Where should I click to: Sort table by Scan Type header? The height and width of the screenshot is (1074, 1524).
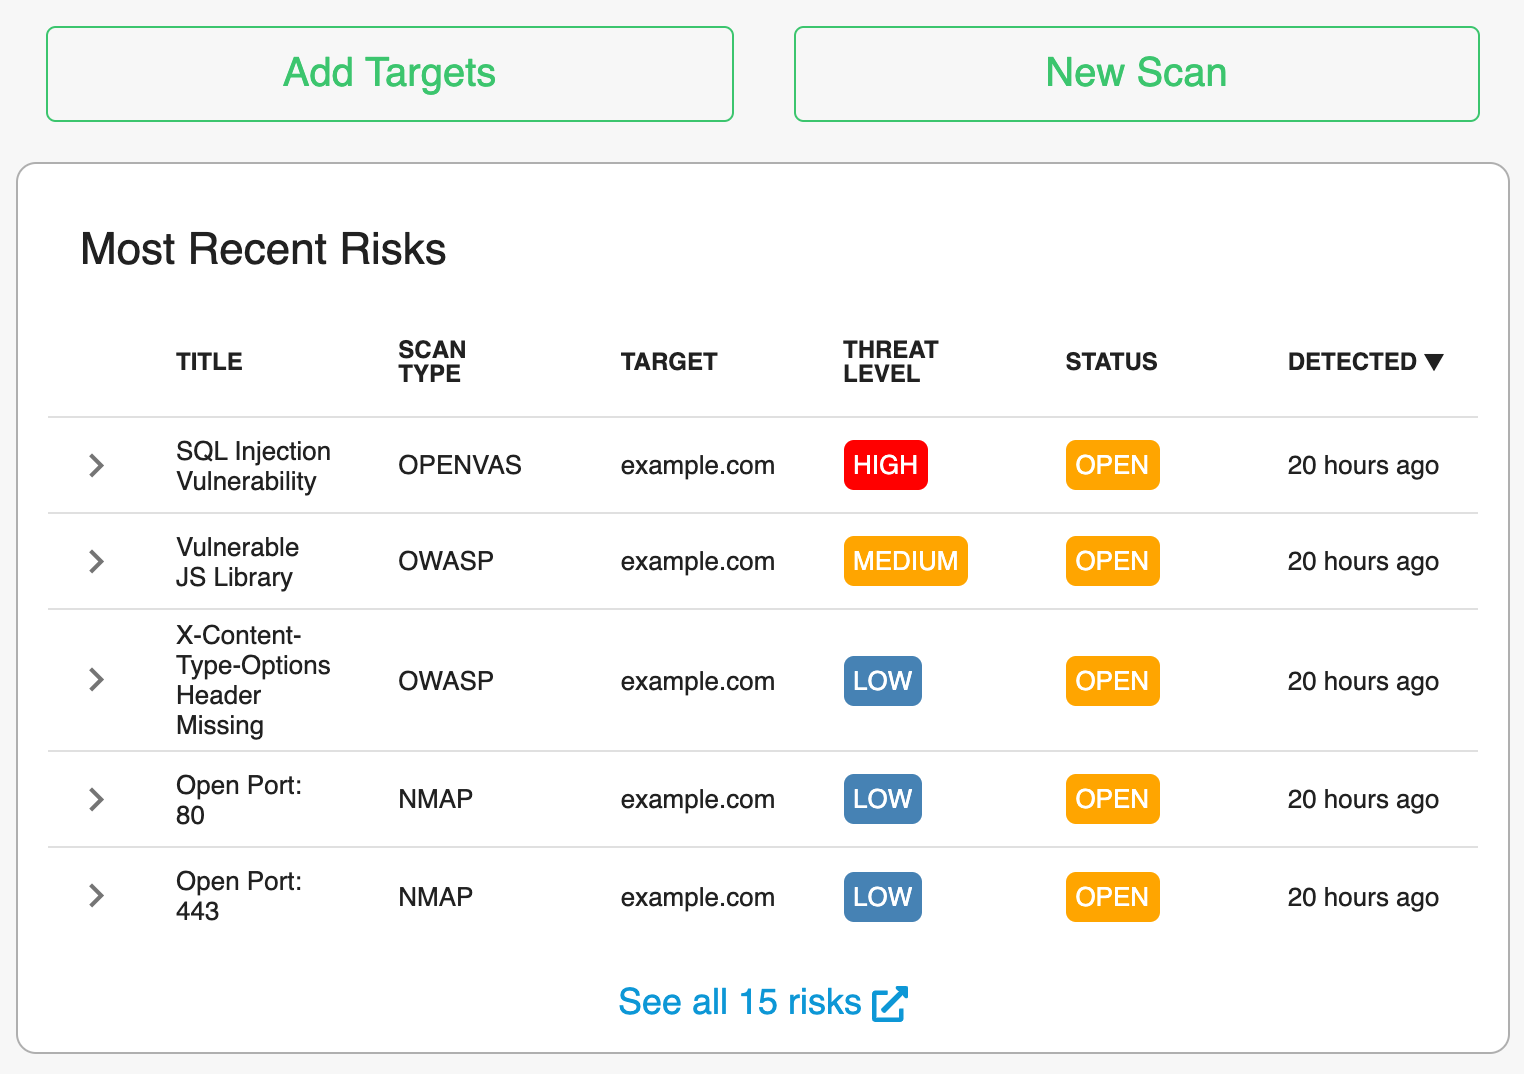tap(432, 362)
